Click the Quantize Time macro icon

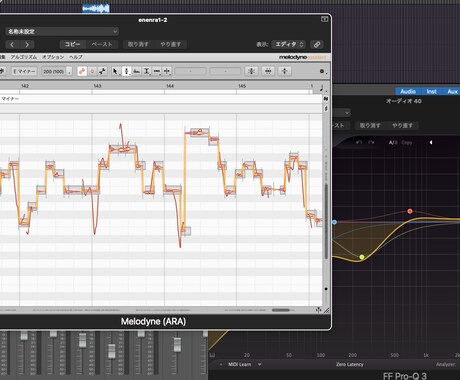pos(268,71)
